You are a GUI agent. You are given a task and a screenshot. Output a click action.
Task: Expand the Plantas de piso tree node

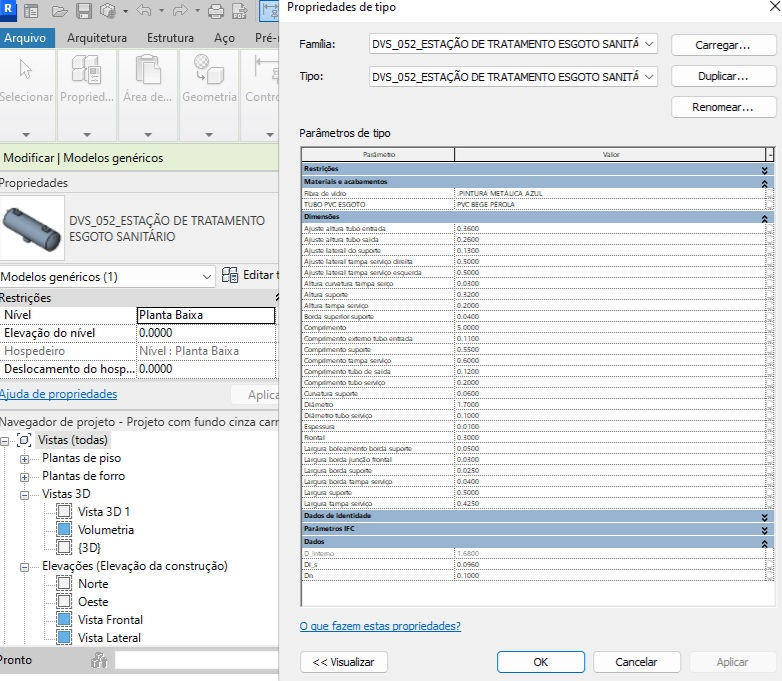(x=24, y=459)
